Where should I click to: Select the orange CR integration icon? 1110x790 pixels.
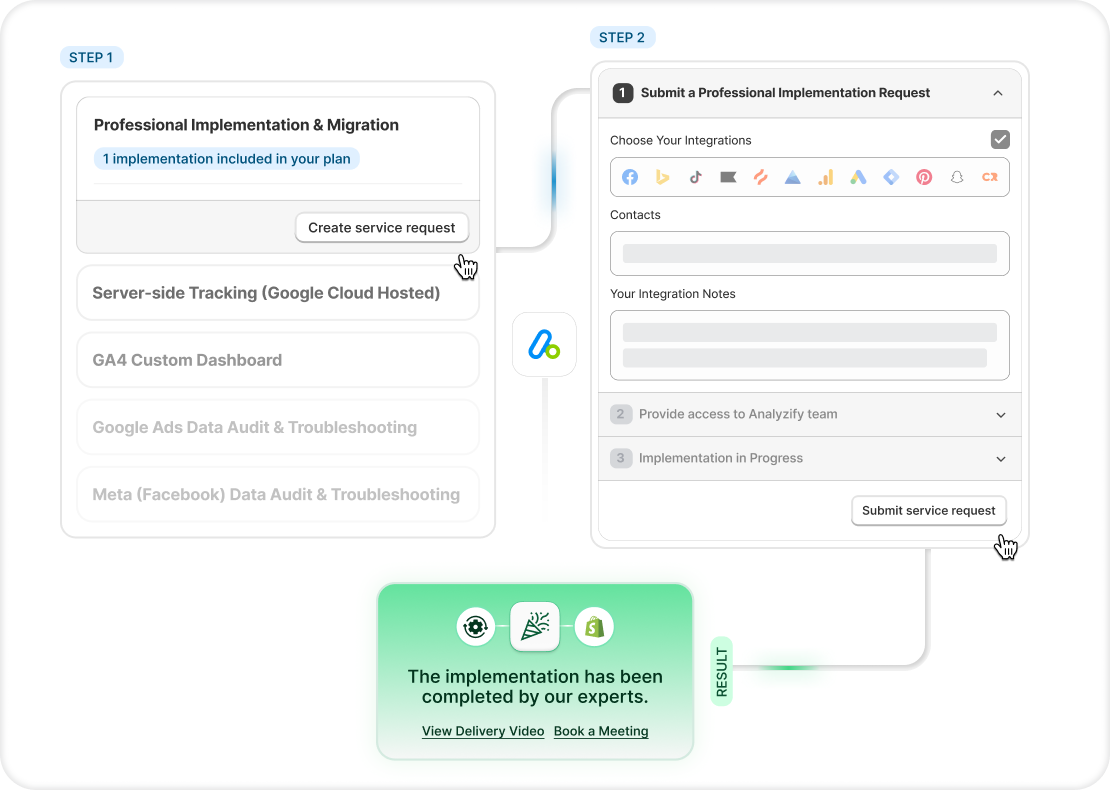coord(990,177)
